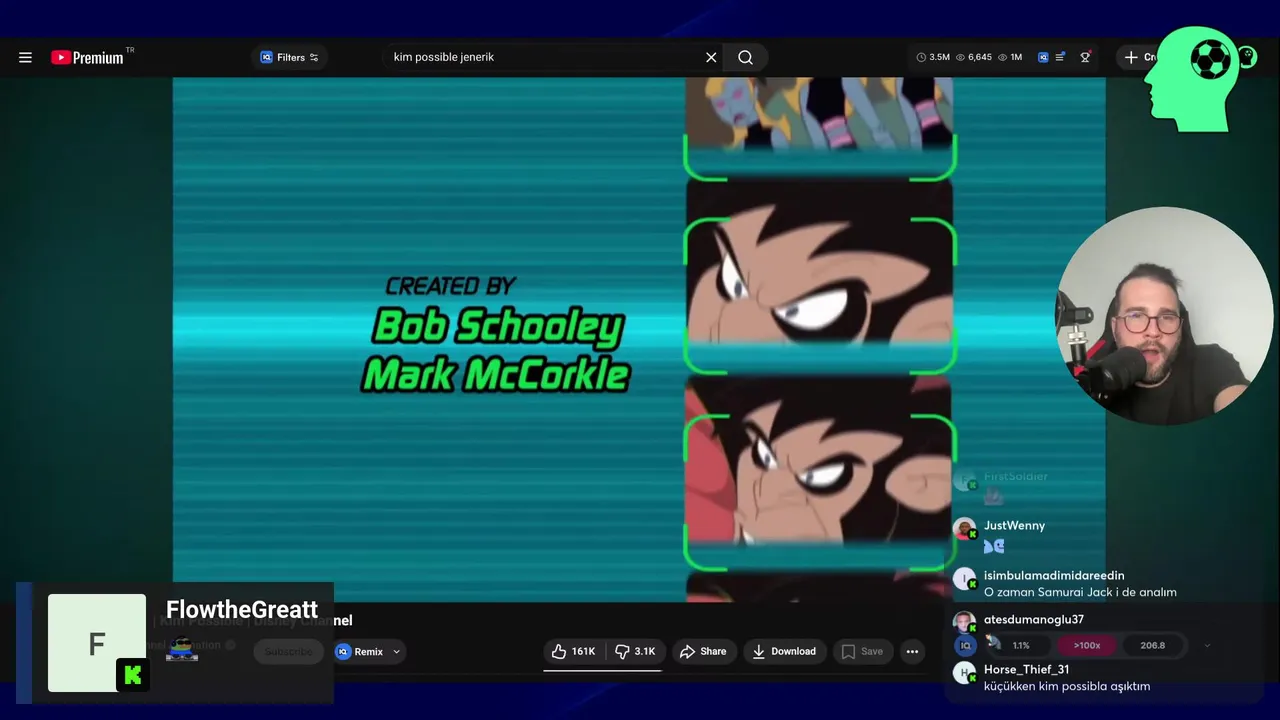This screenshot has height=720, width=1280.
Task: Dislike the video showing 3.1K
Action: pyautogui.click(x=635, y=651)
